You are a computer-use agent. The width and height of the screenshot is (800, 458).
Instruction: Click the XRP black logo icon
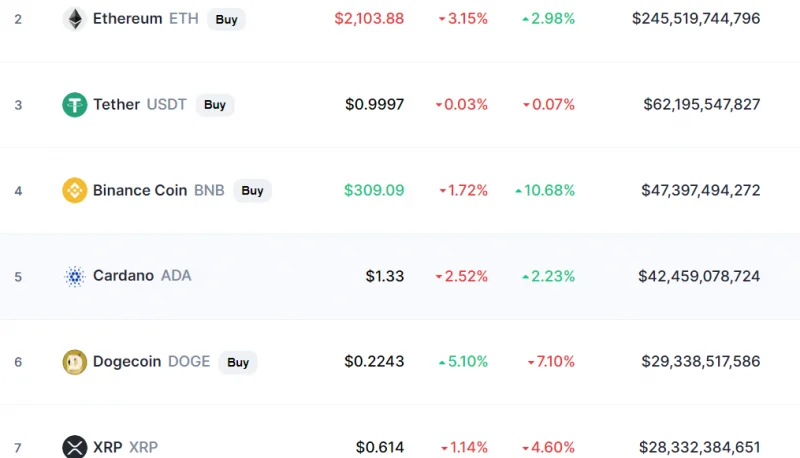75,447
